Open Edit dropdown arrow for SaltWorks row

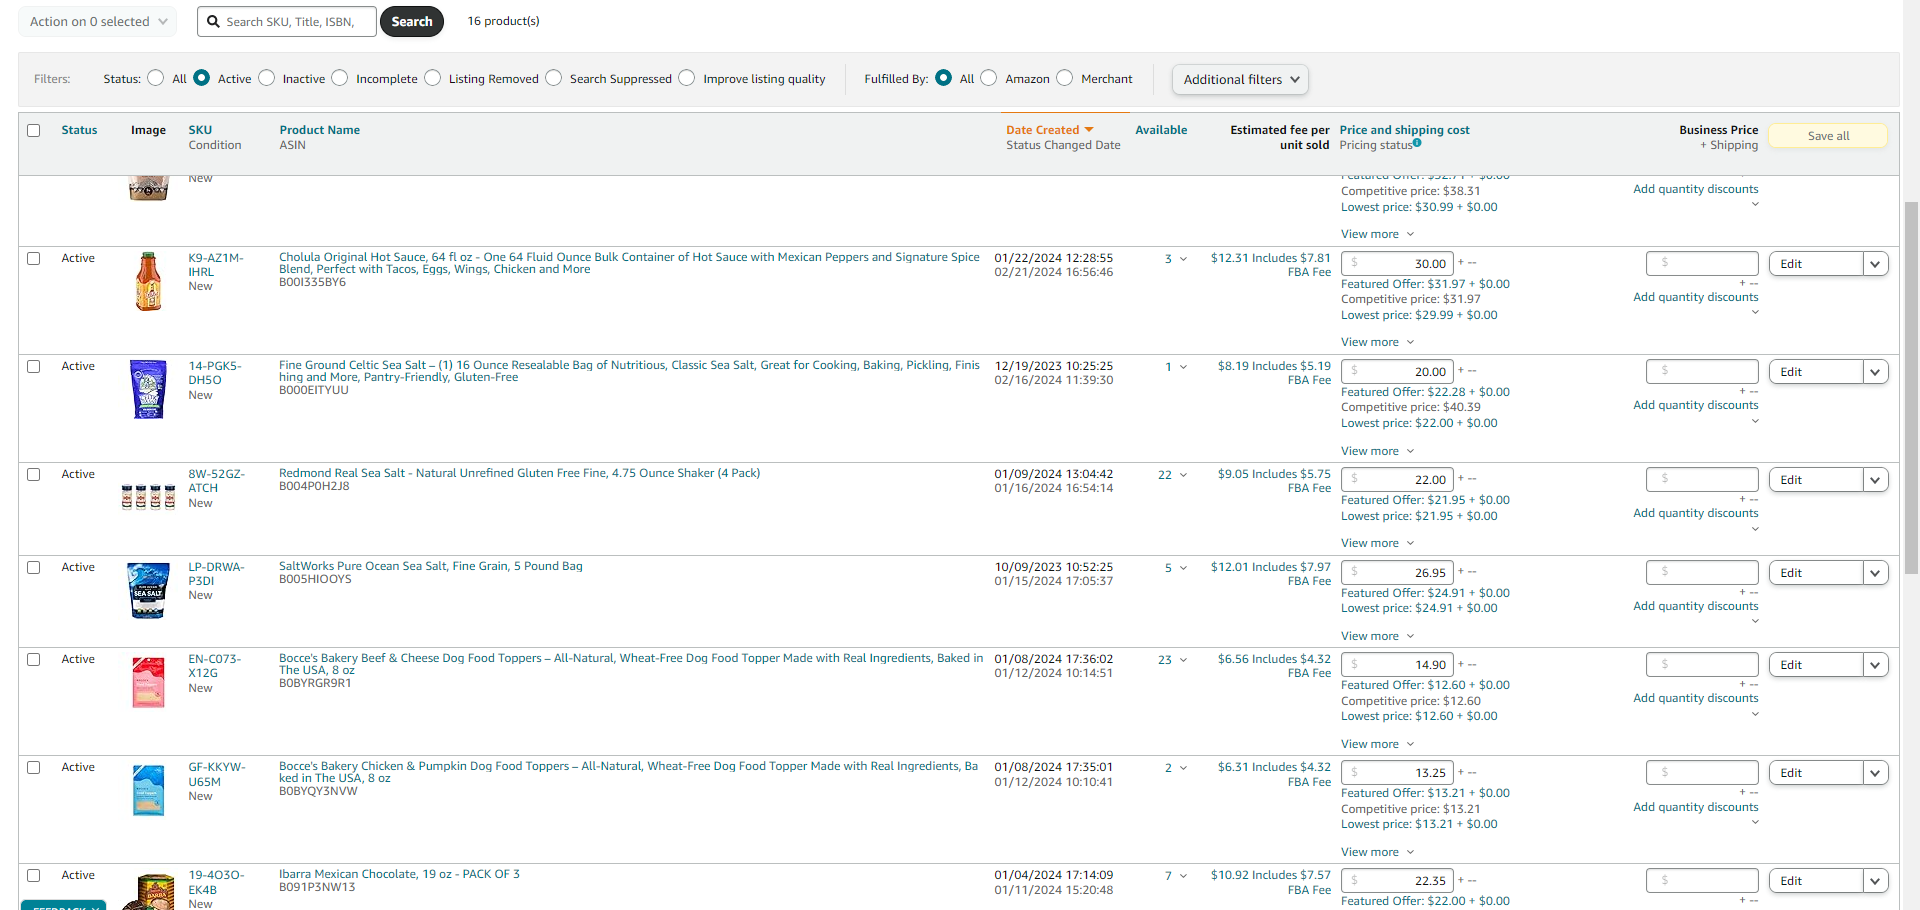pyautogui.click(x=1875, y=573)
